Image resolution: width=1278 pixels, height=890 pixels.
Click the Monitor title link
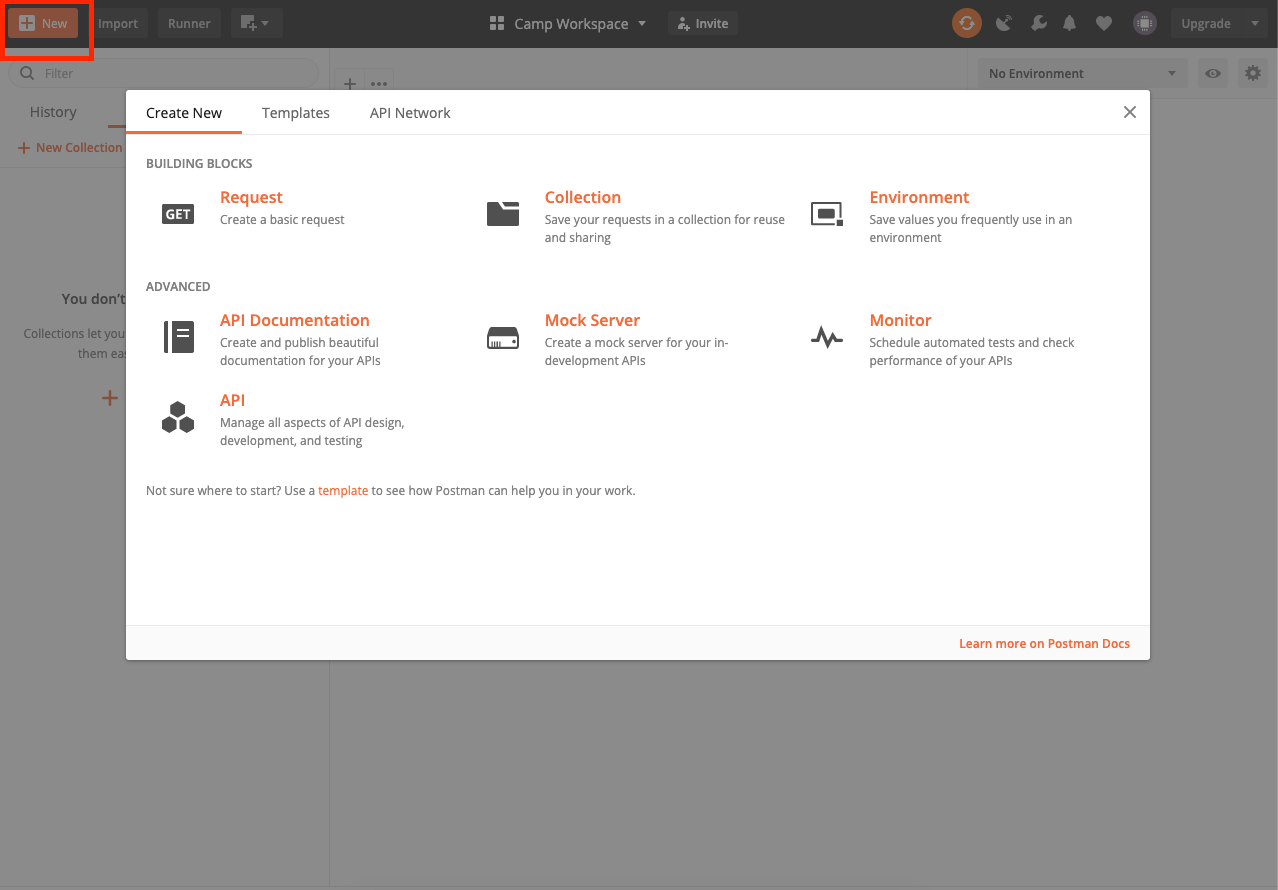[900, 320]
